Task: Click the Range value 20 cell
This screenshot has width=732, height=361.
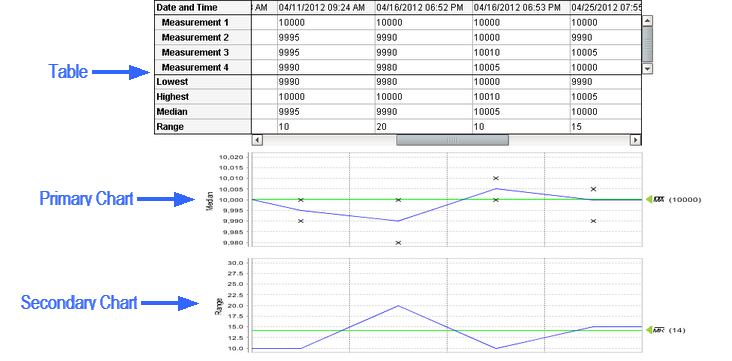Action: click(x=423, y=127)
